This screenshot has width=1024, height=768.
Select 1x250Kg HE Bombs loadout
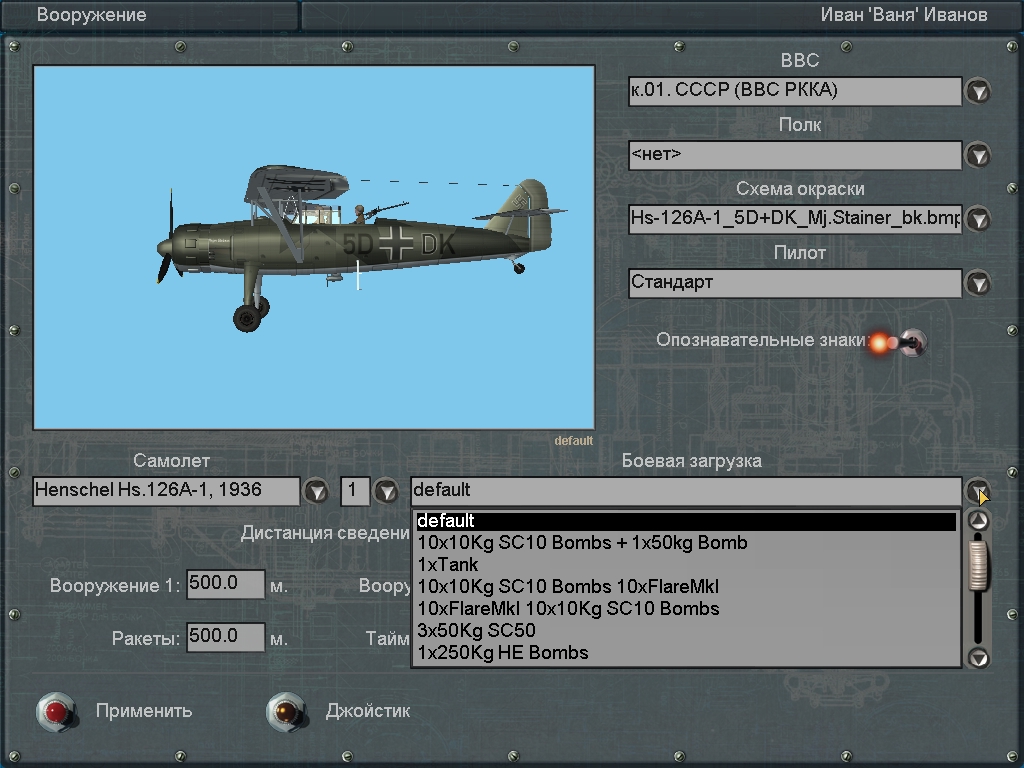503,653
